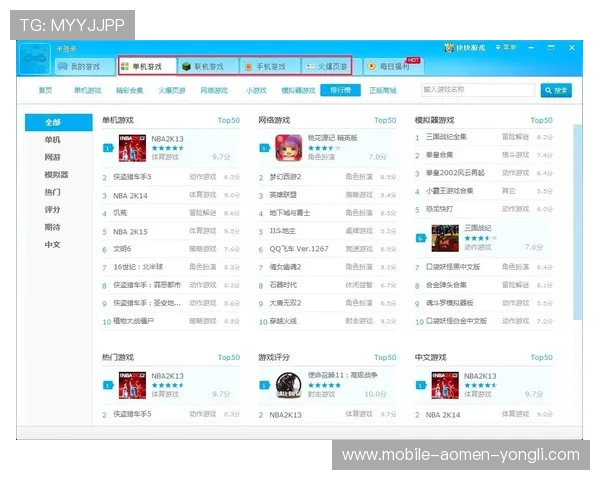The width and height of the screenshot is (600, 480).
Task: Select 热门 in the left sidebar
Action: (52, 192)
